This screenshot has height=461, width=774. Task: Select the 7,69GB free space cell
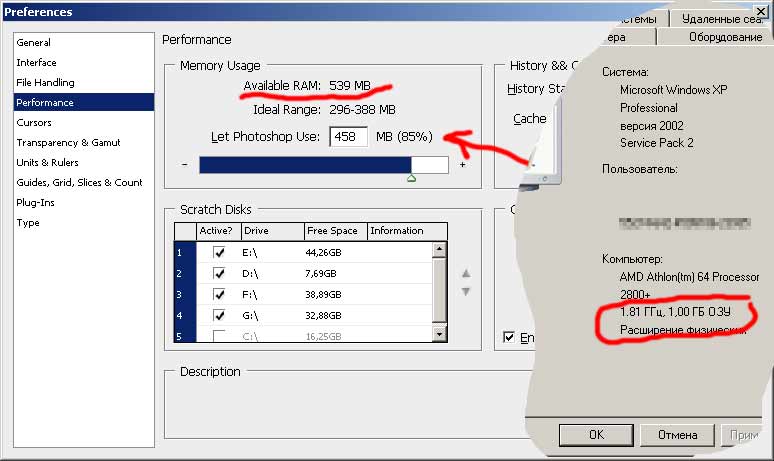tap(321, 273)
